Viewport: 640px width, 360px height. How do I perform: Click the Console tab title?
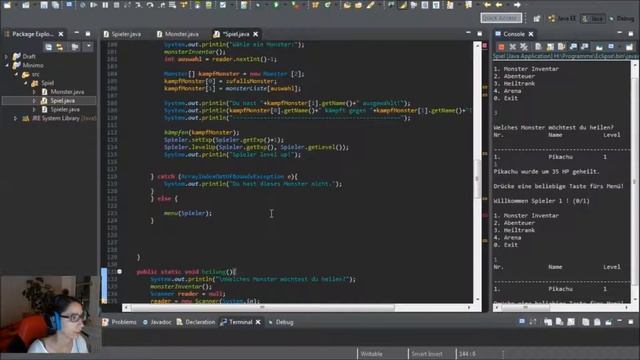coord(514,34)
